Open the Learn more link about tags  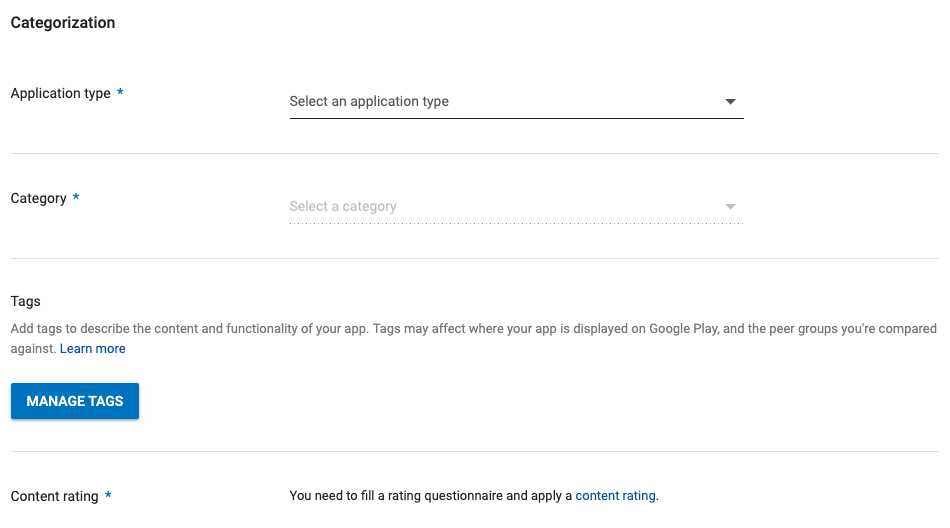click(x=93, y=349)
